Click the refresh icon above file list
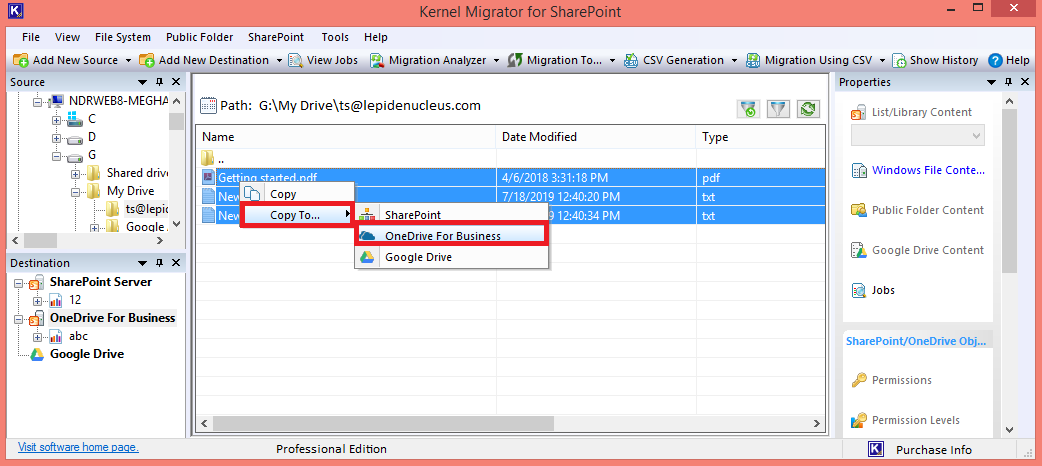Image resolution: width=1042 pixels, height=466 pixels. 808,109
